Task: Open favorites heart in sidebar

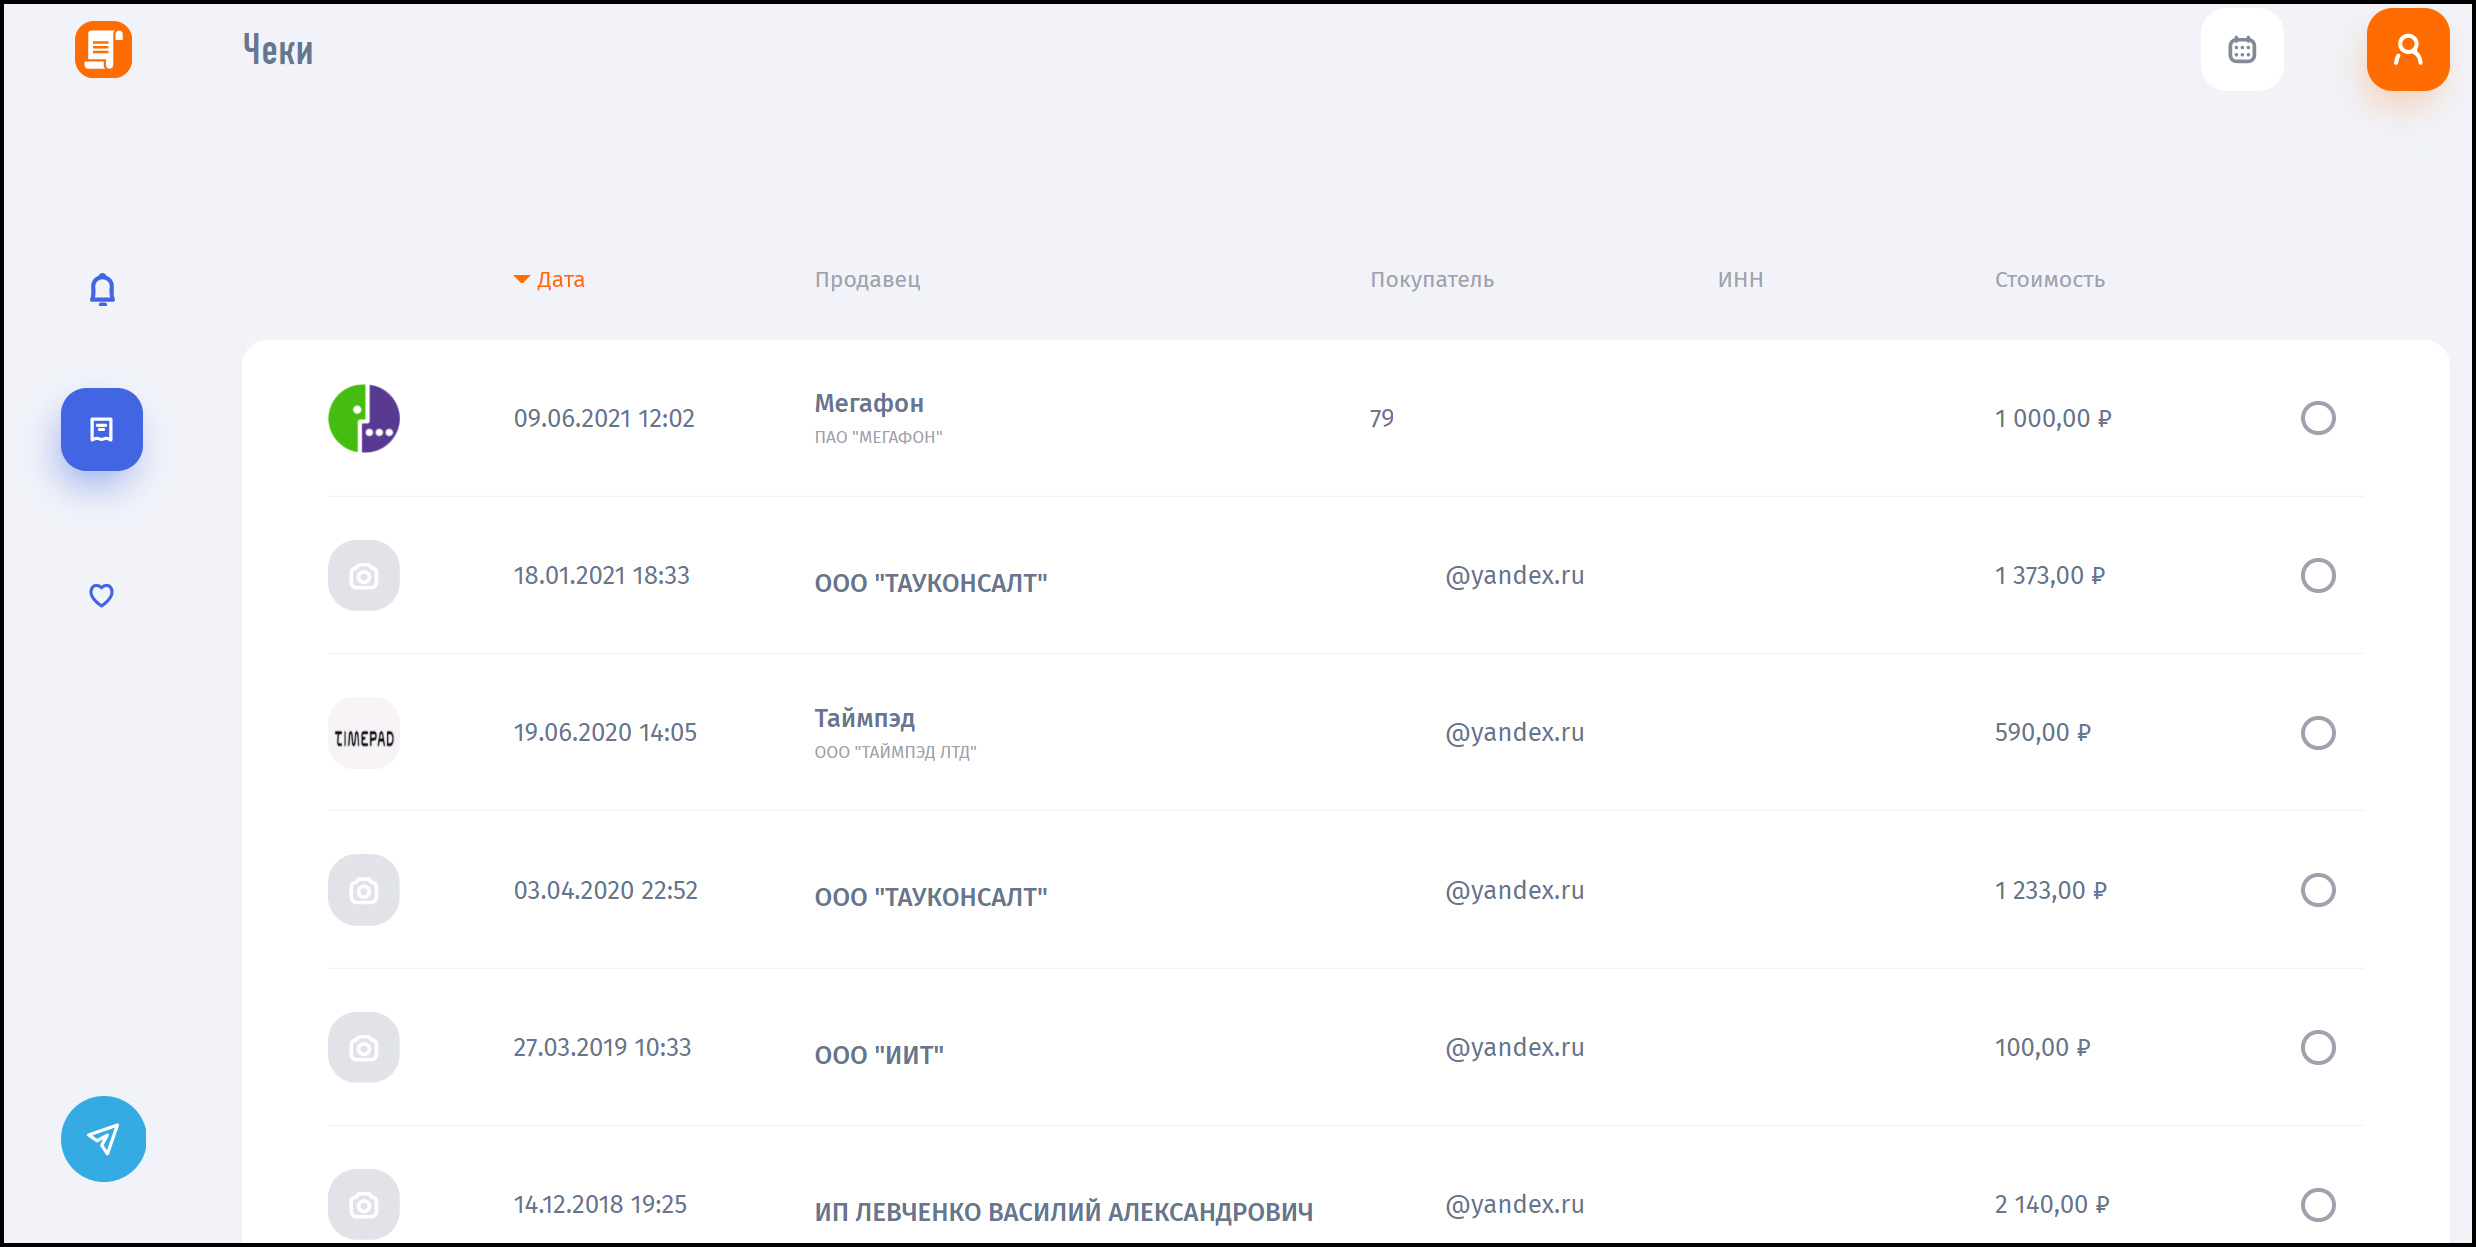Action: point(102,595)
